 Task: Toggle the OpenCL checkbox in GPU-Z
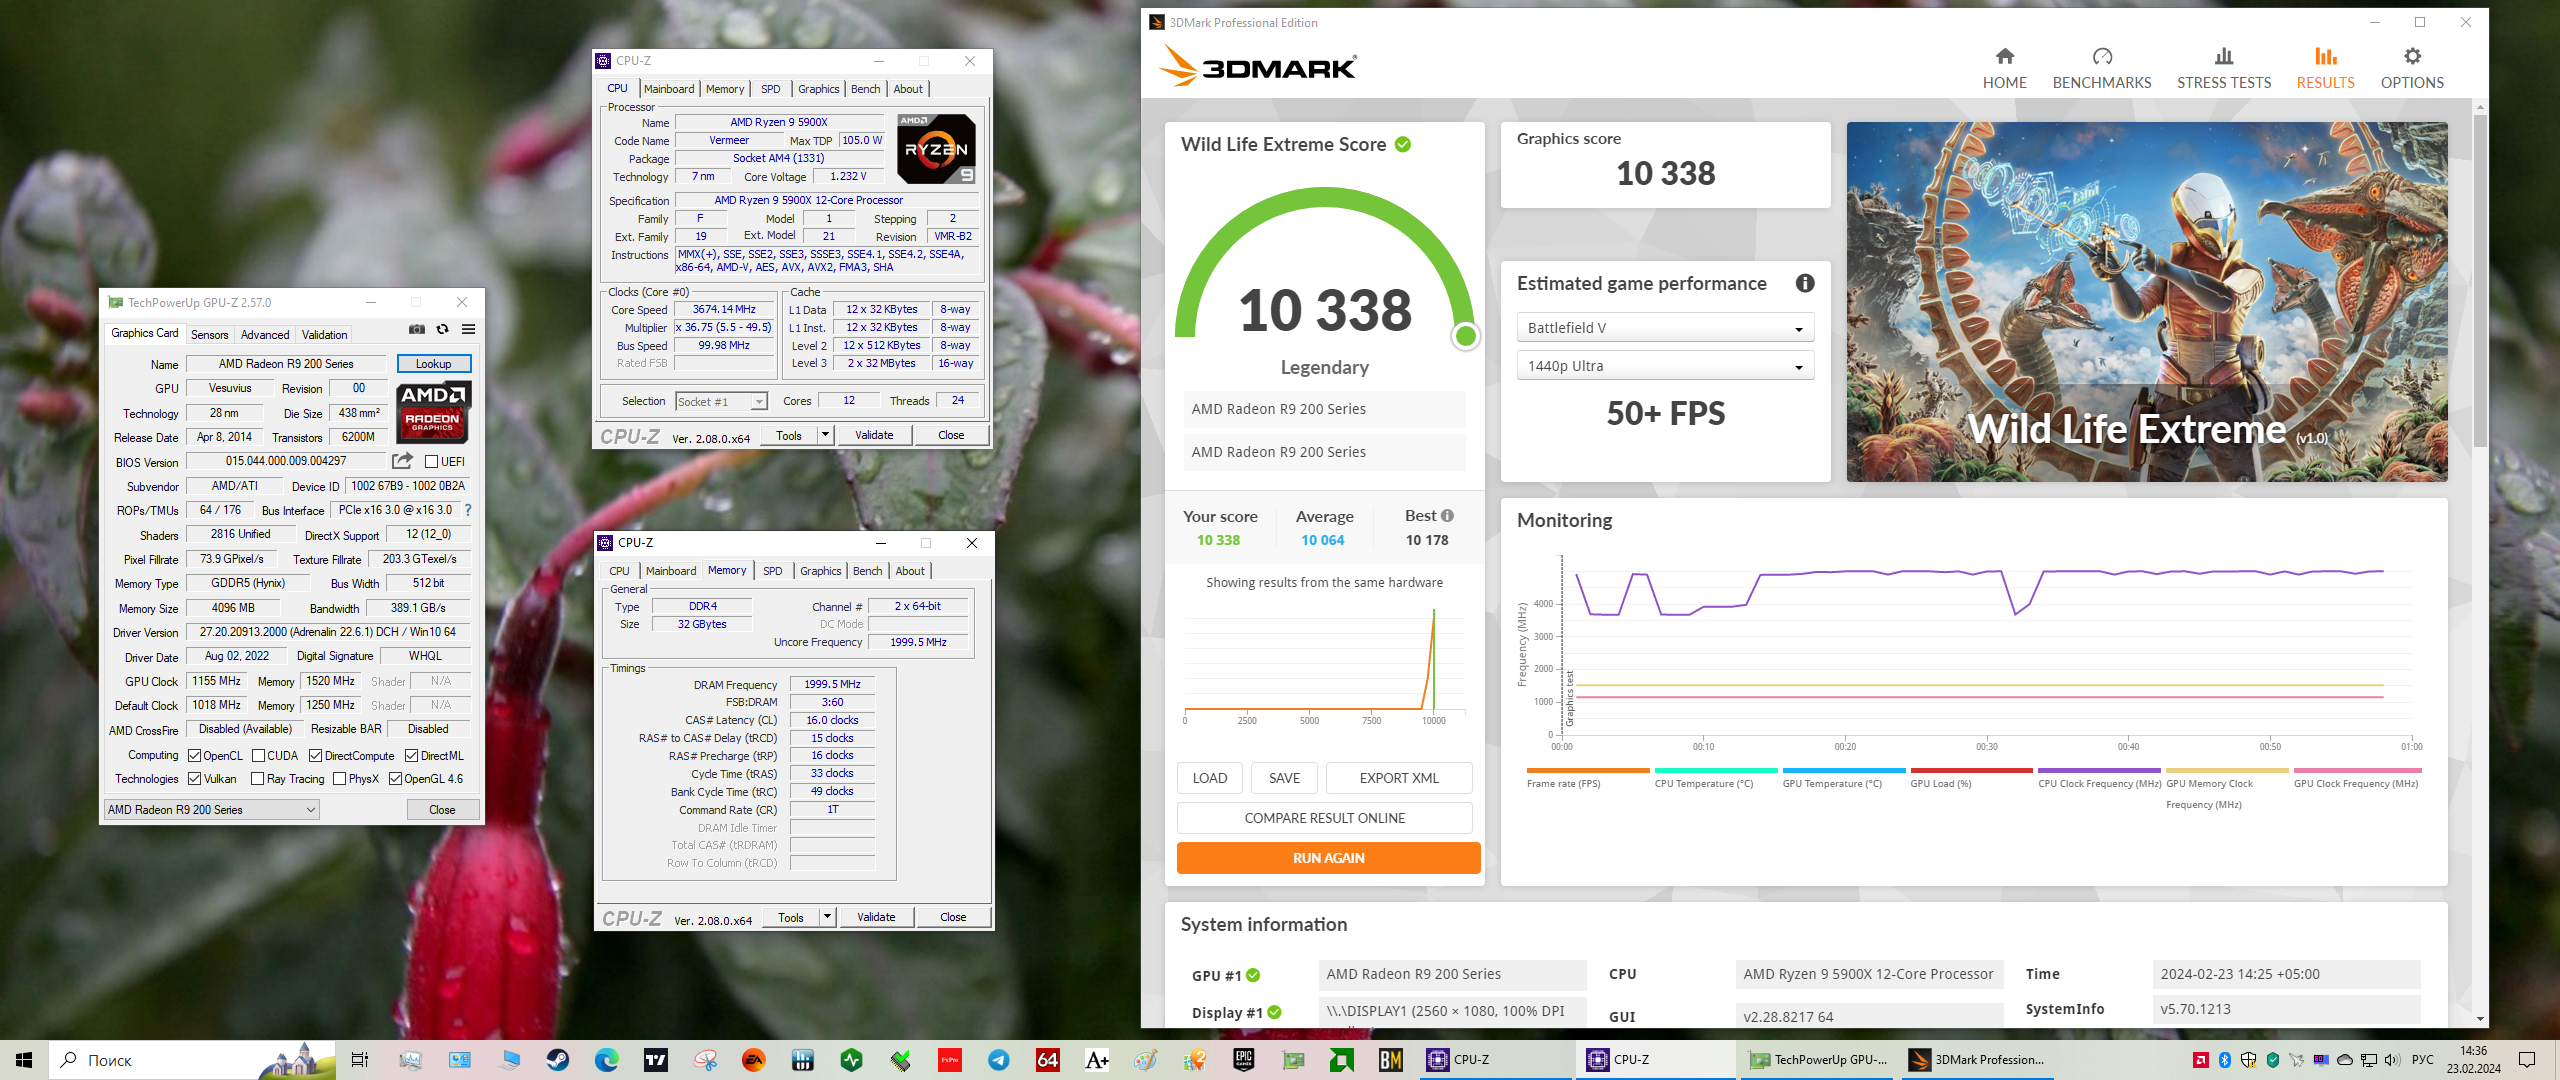[x=195, y=756]
